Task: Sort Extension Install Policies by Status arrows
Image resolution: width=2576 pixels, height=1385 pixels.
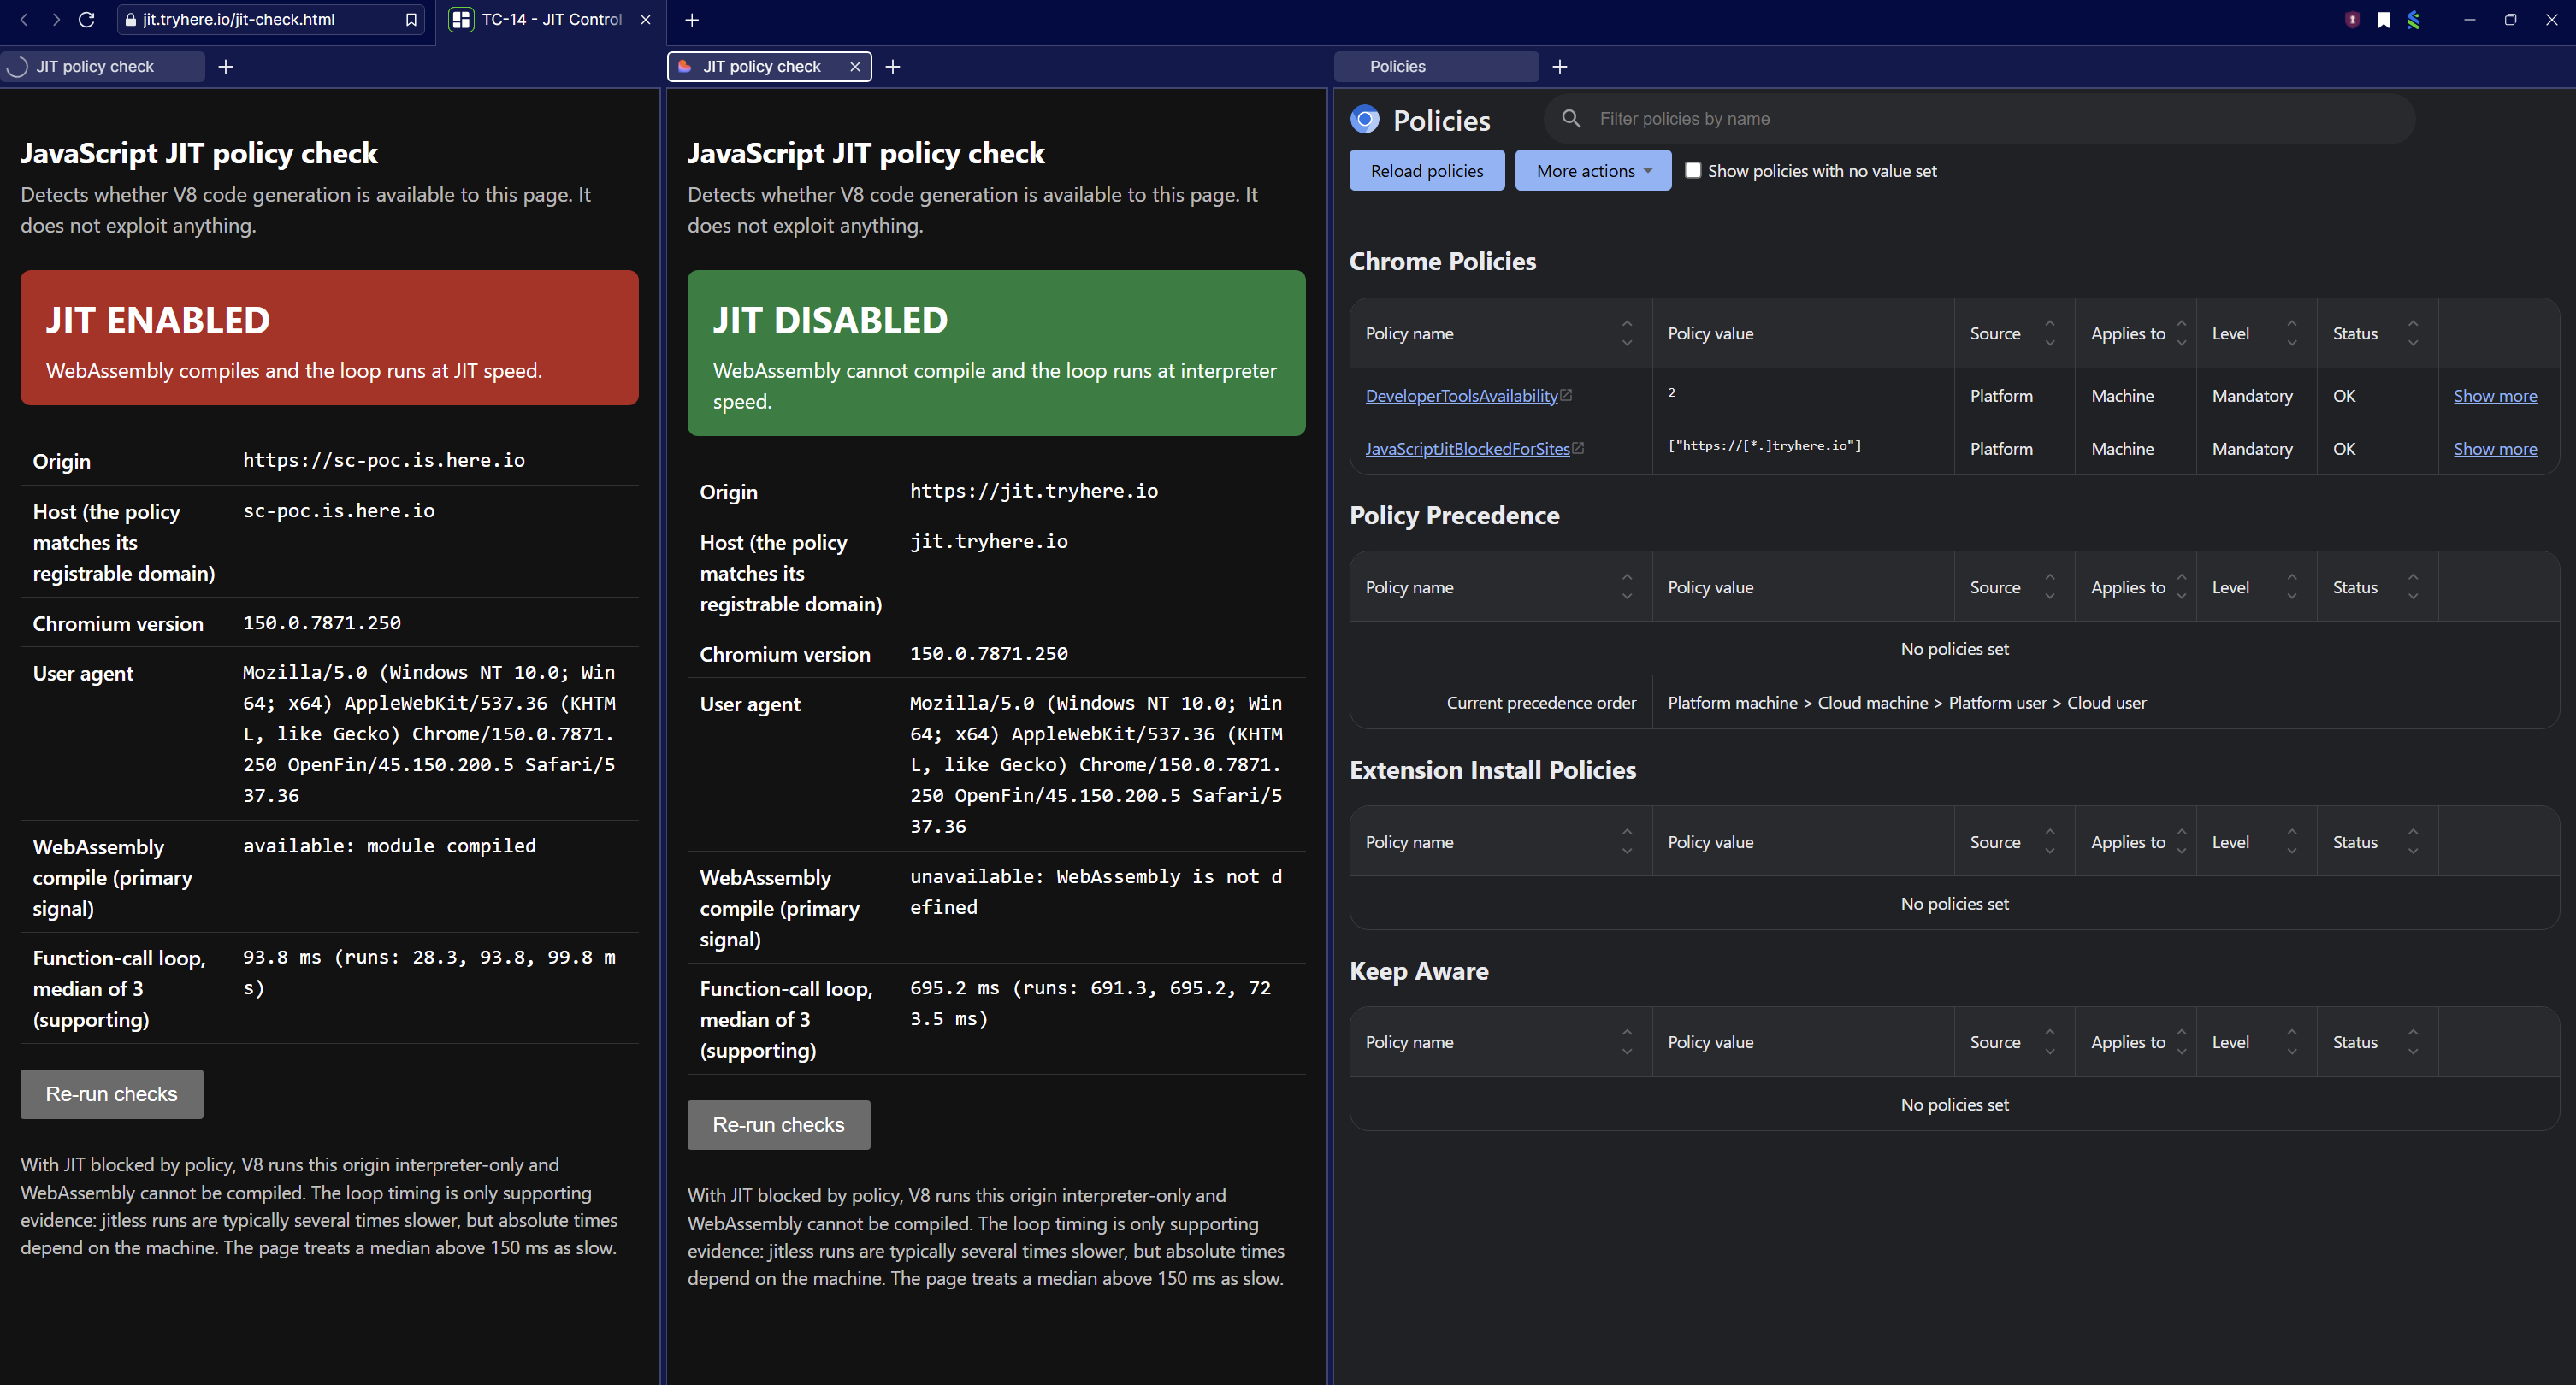Action: [x=2413, y=842]
